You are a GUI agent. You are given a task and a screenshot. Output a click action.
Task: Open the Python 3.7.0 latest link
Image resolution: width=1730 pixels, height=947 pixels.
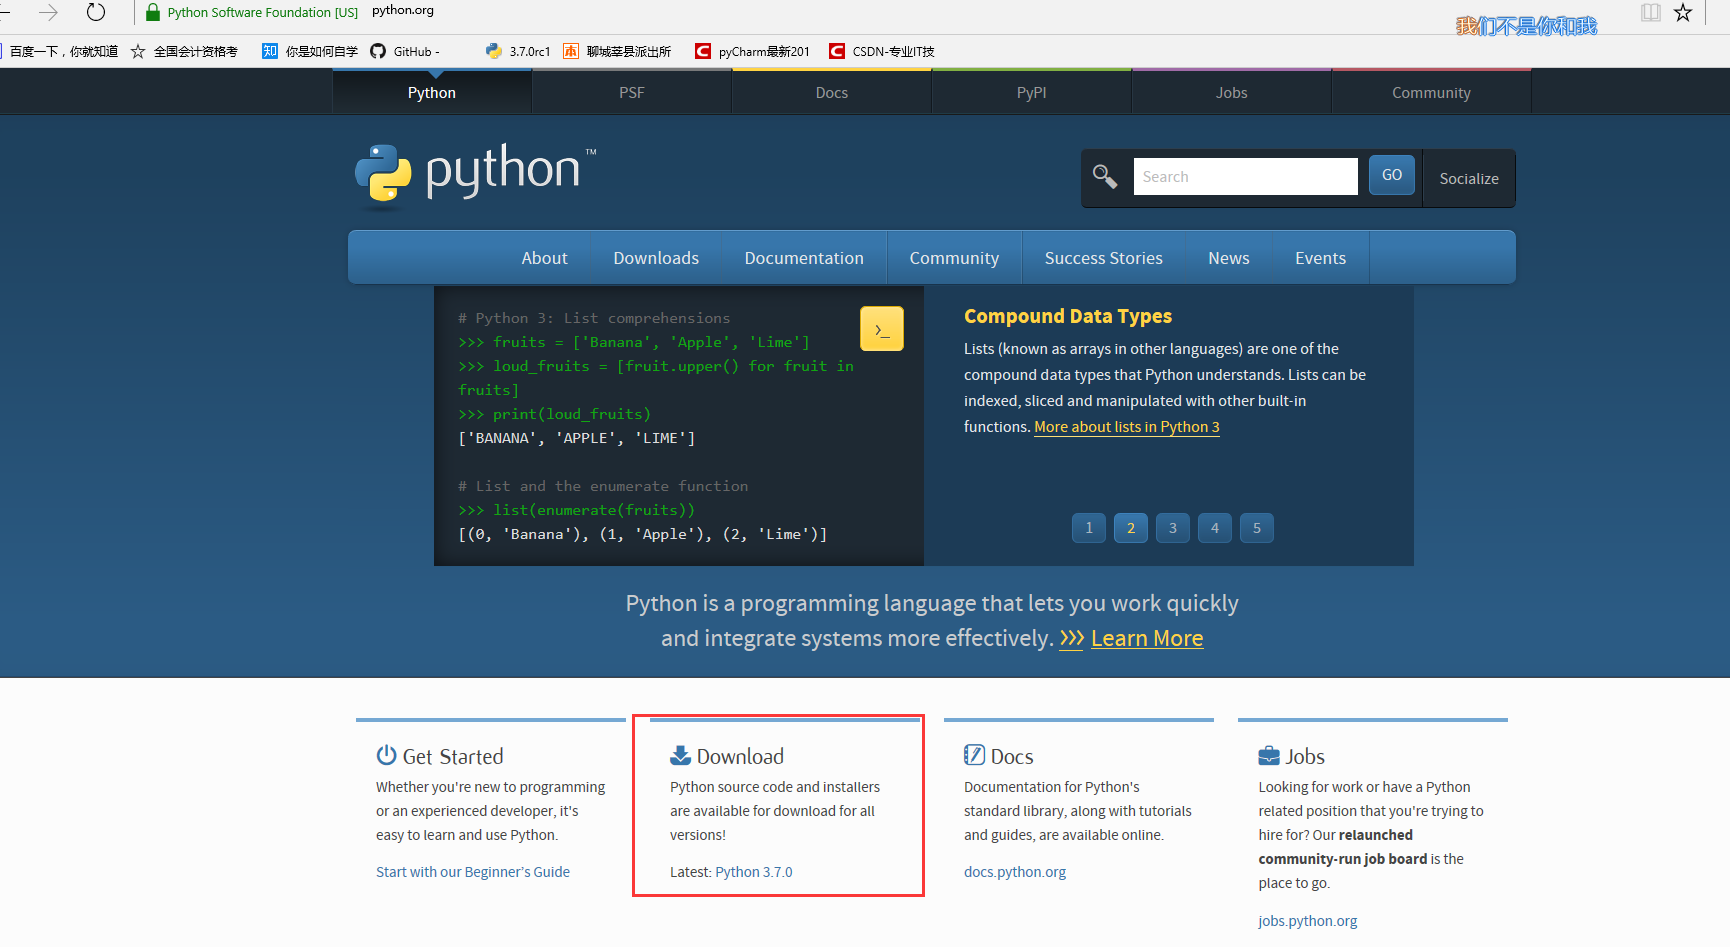tap(754, 872)
